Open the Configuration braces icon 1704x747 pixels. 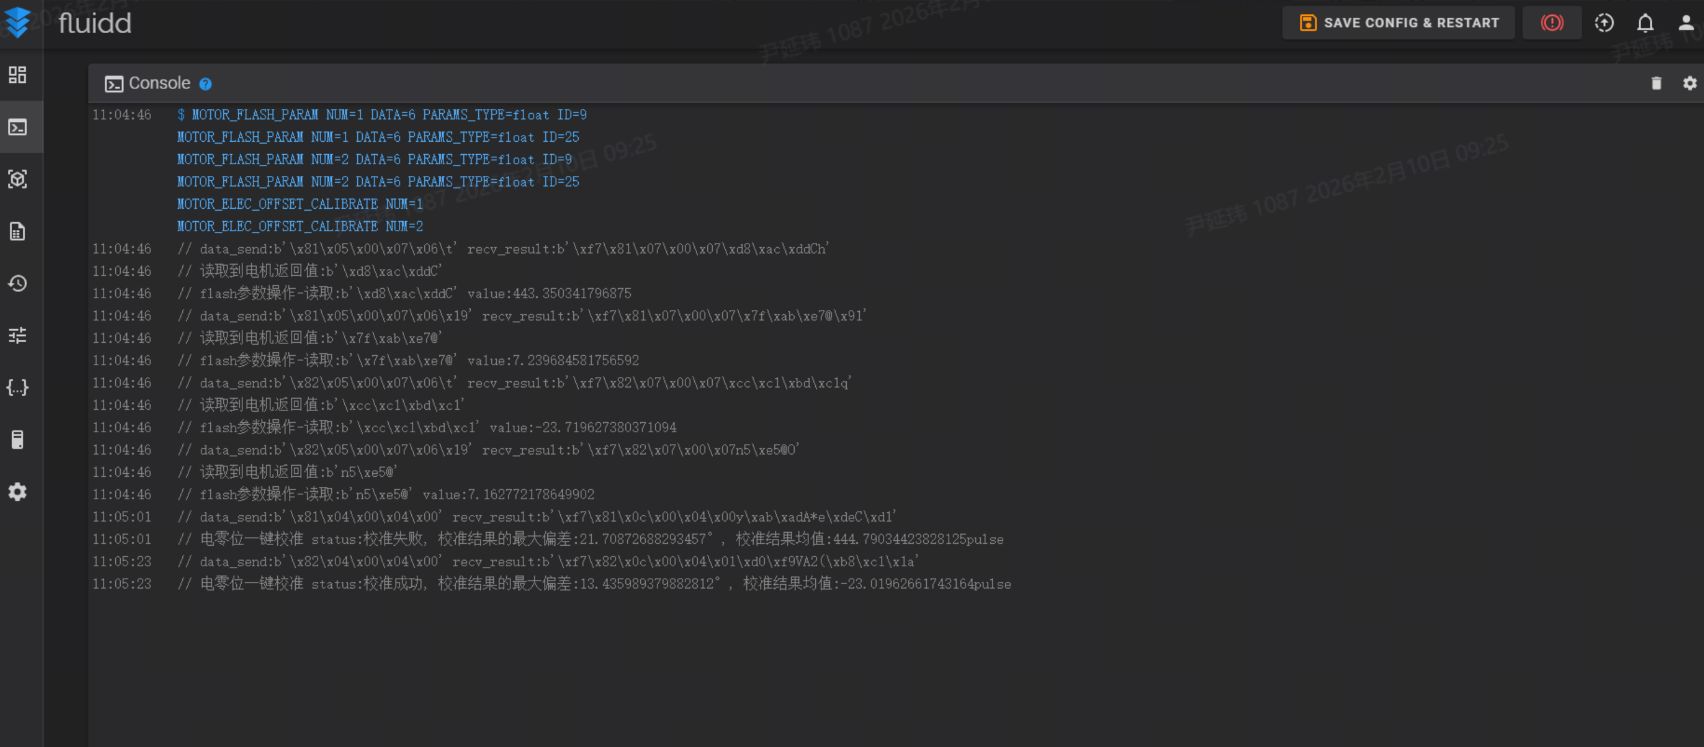[x=18, y=387]
